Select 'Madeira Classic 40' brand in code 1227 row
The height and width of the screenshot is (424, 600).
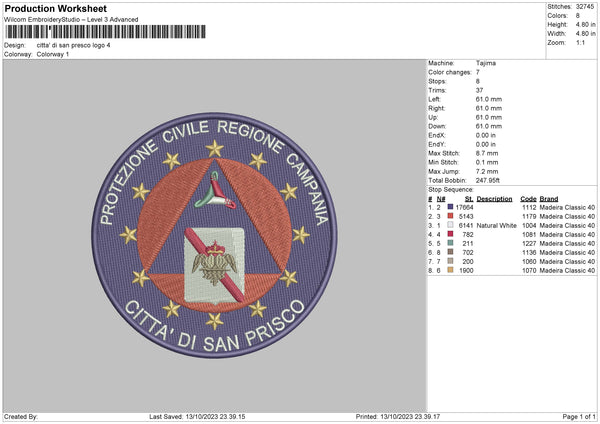point(567,243)
